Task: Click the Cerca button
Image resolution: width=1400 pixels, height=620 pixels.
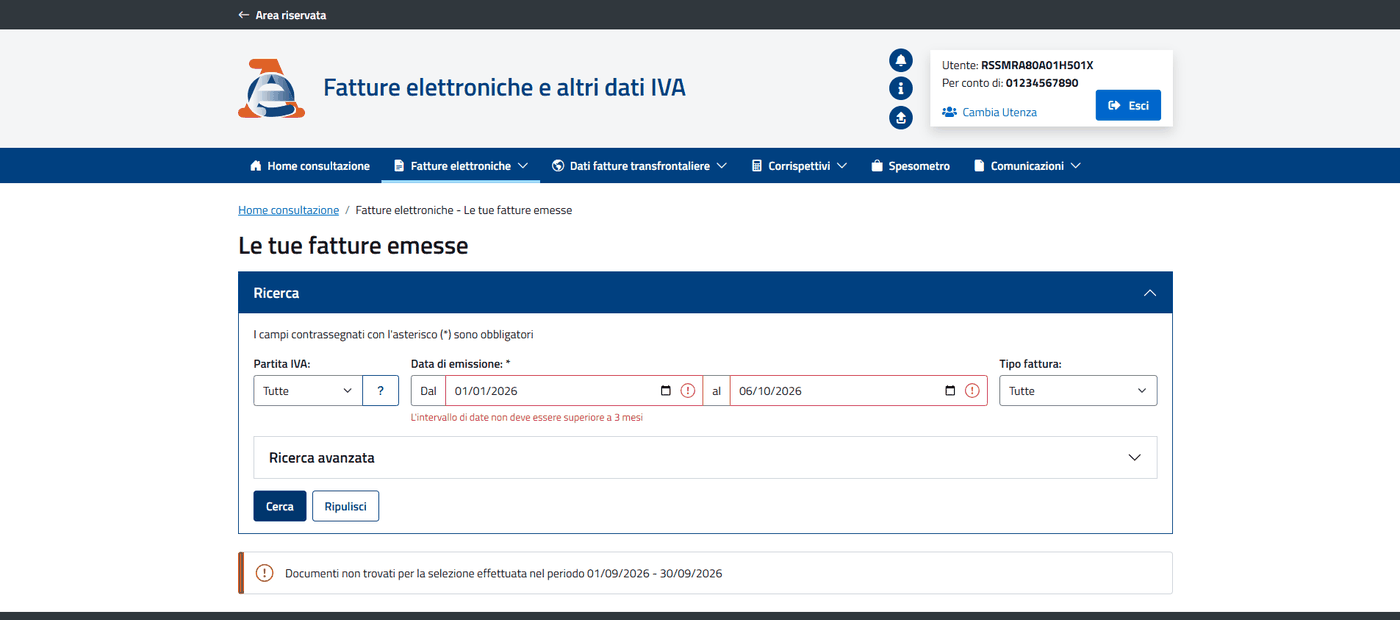Action: (x=280, y=506)
